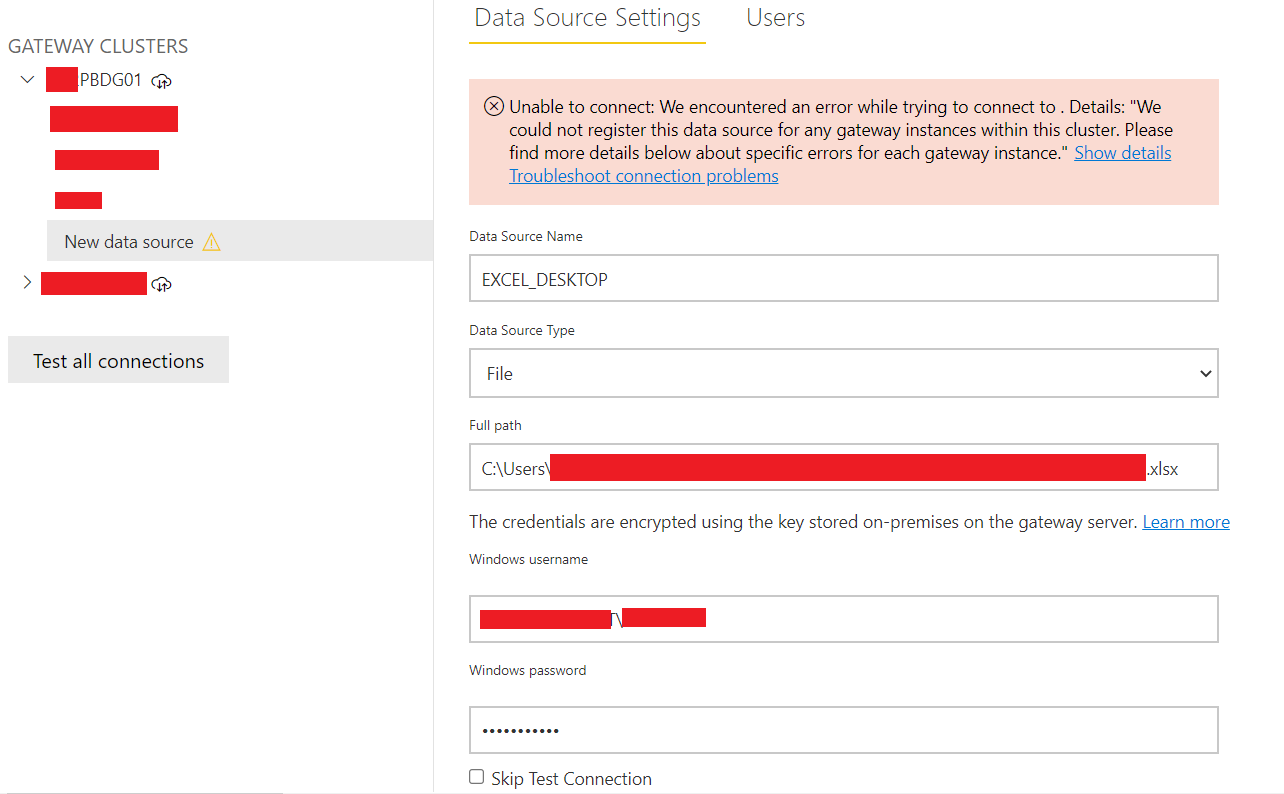Click cloud icon beside second redacted gateway cluster

162,284
